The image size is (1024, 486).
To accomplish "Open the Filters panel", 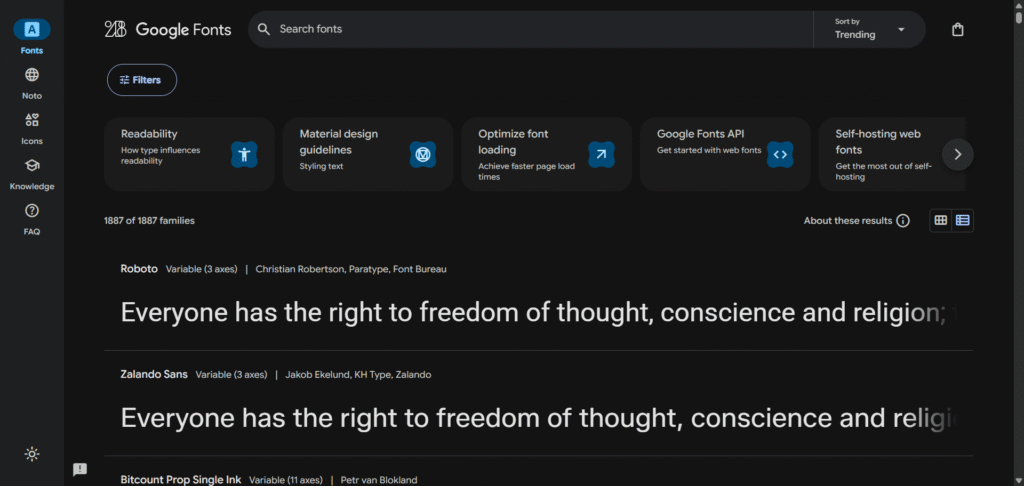I will click(142, 80).
